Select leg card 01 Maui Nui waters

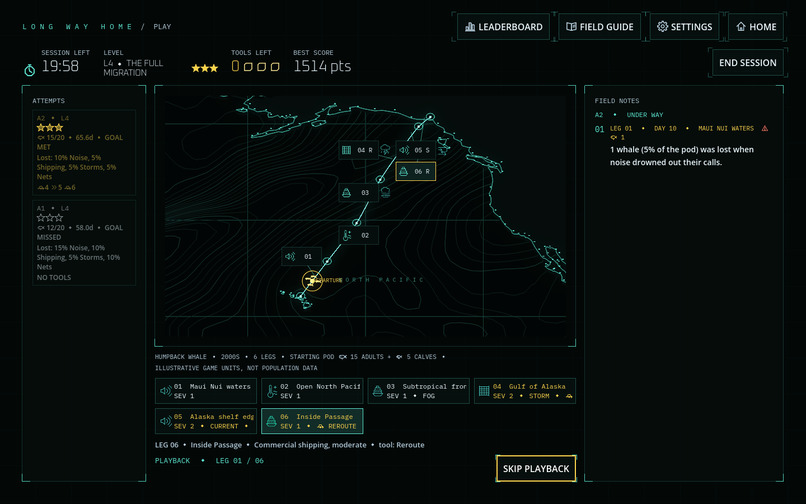click(x=206, y=391)
